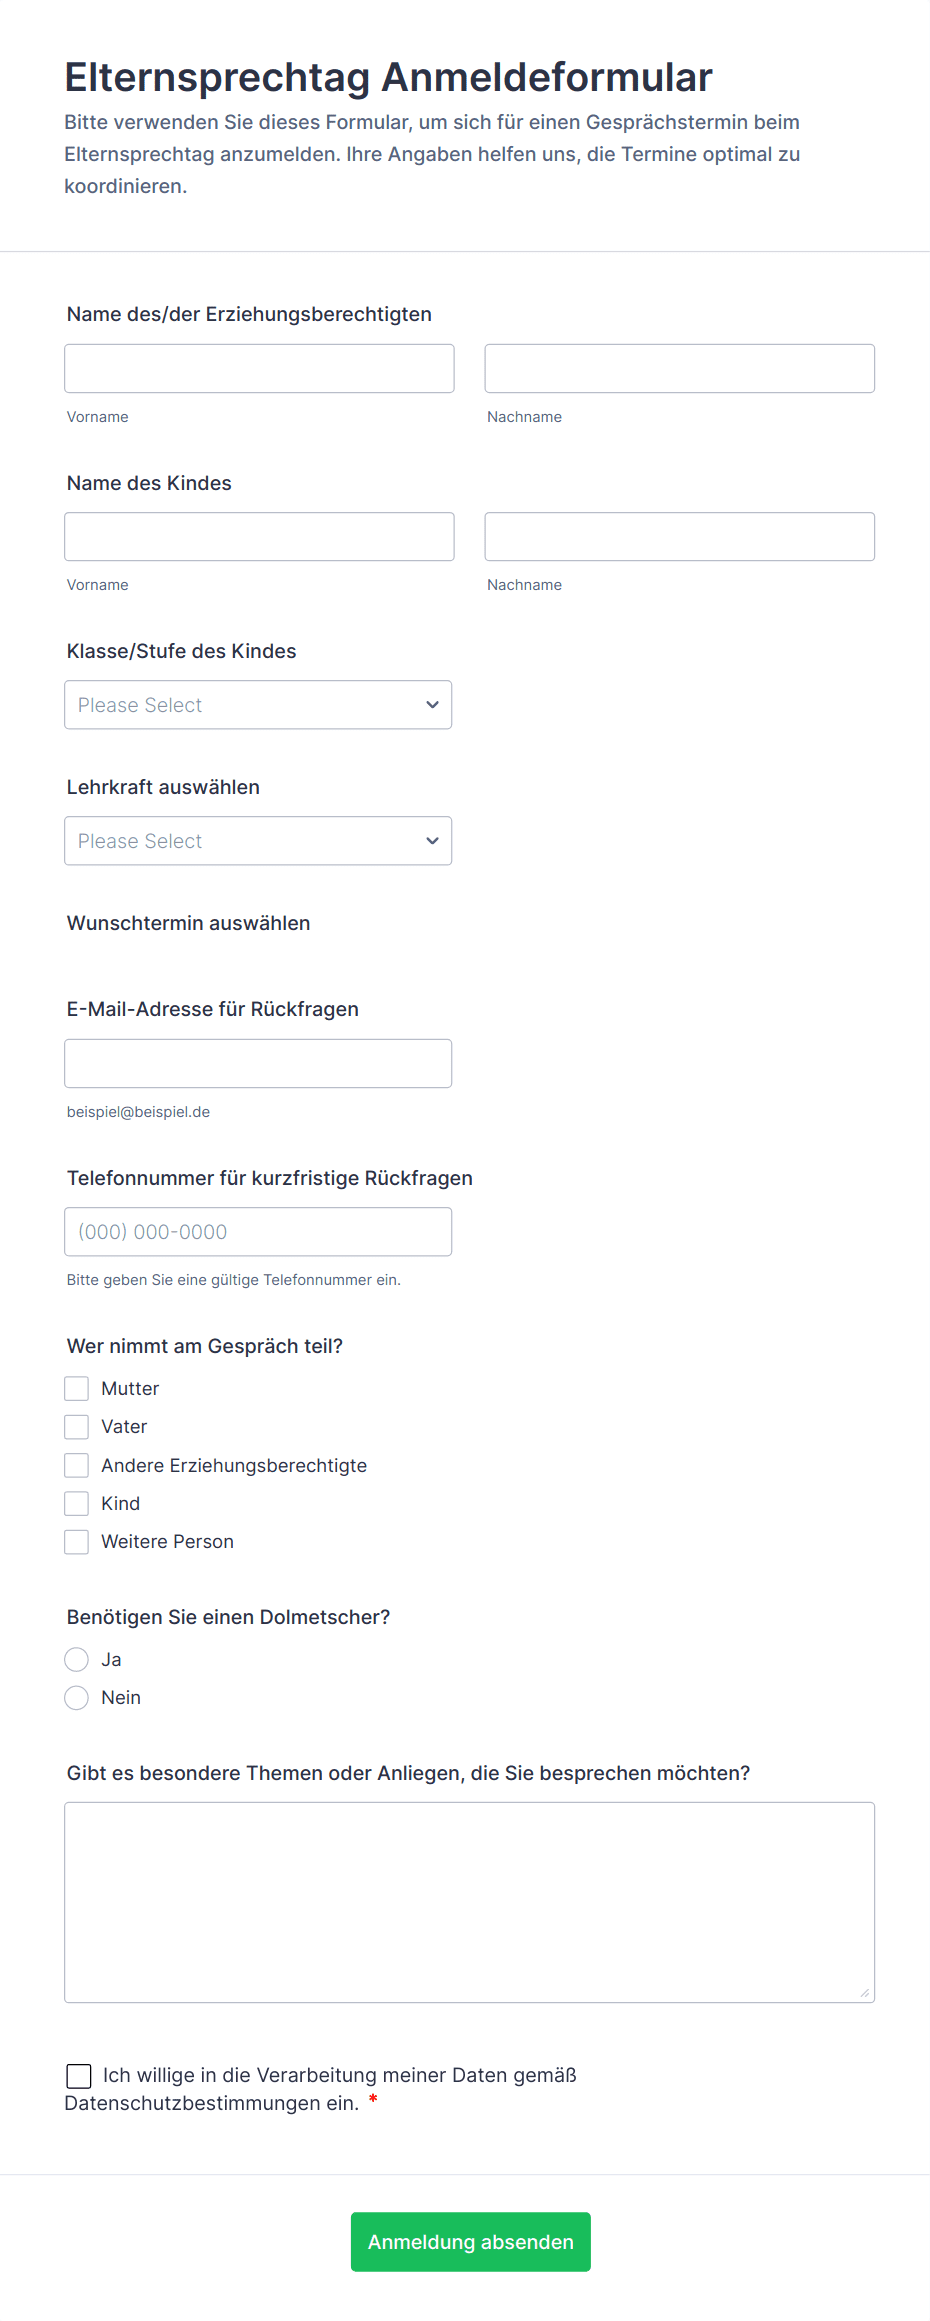930x2321 pixels.
Task: Focus the guardian Vorname field
Action: pyautogui.click(x=259, y=368)
